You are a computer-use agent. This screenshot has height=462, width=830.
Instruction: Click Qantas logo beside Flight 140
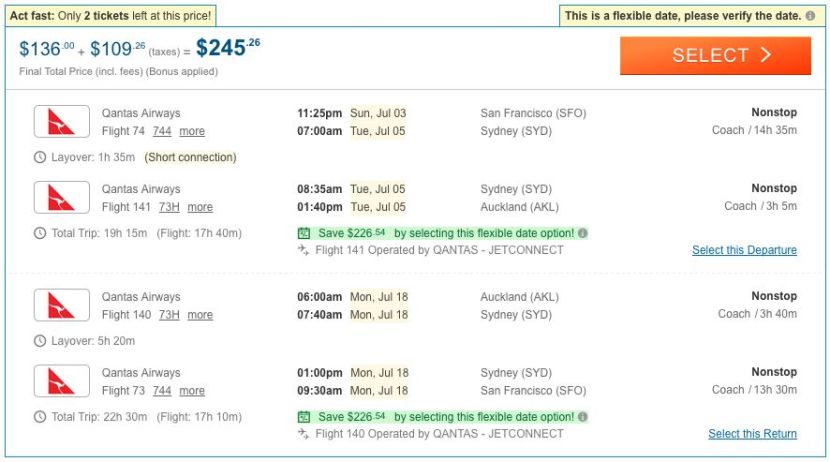[x=62, y=305]
